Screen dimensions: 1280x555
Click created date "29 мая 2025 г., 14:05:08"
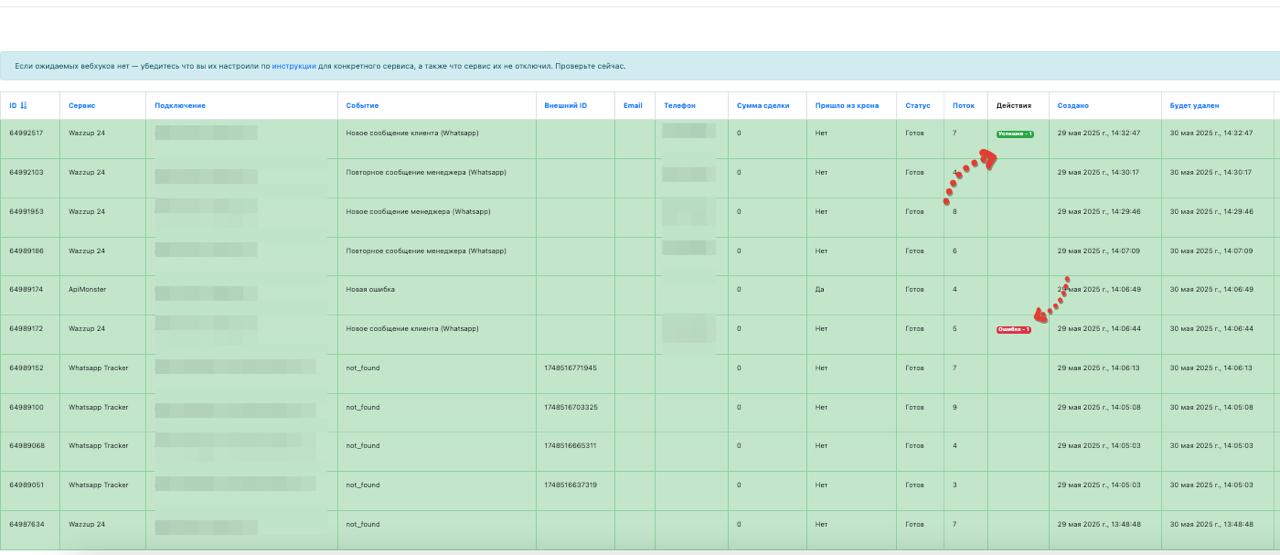(1099, 407)
